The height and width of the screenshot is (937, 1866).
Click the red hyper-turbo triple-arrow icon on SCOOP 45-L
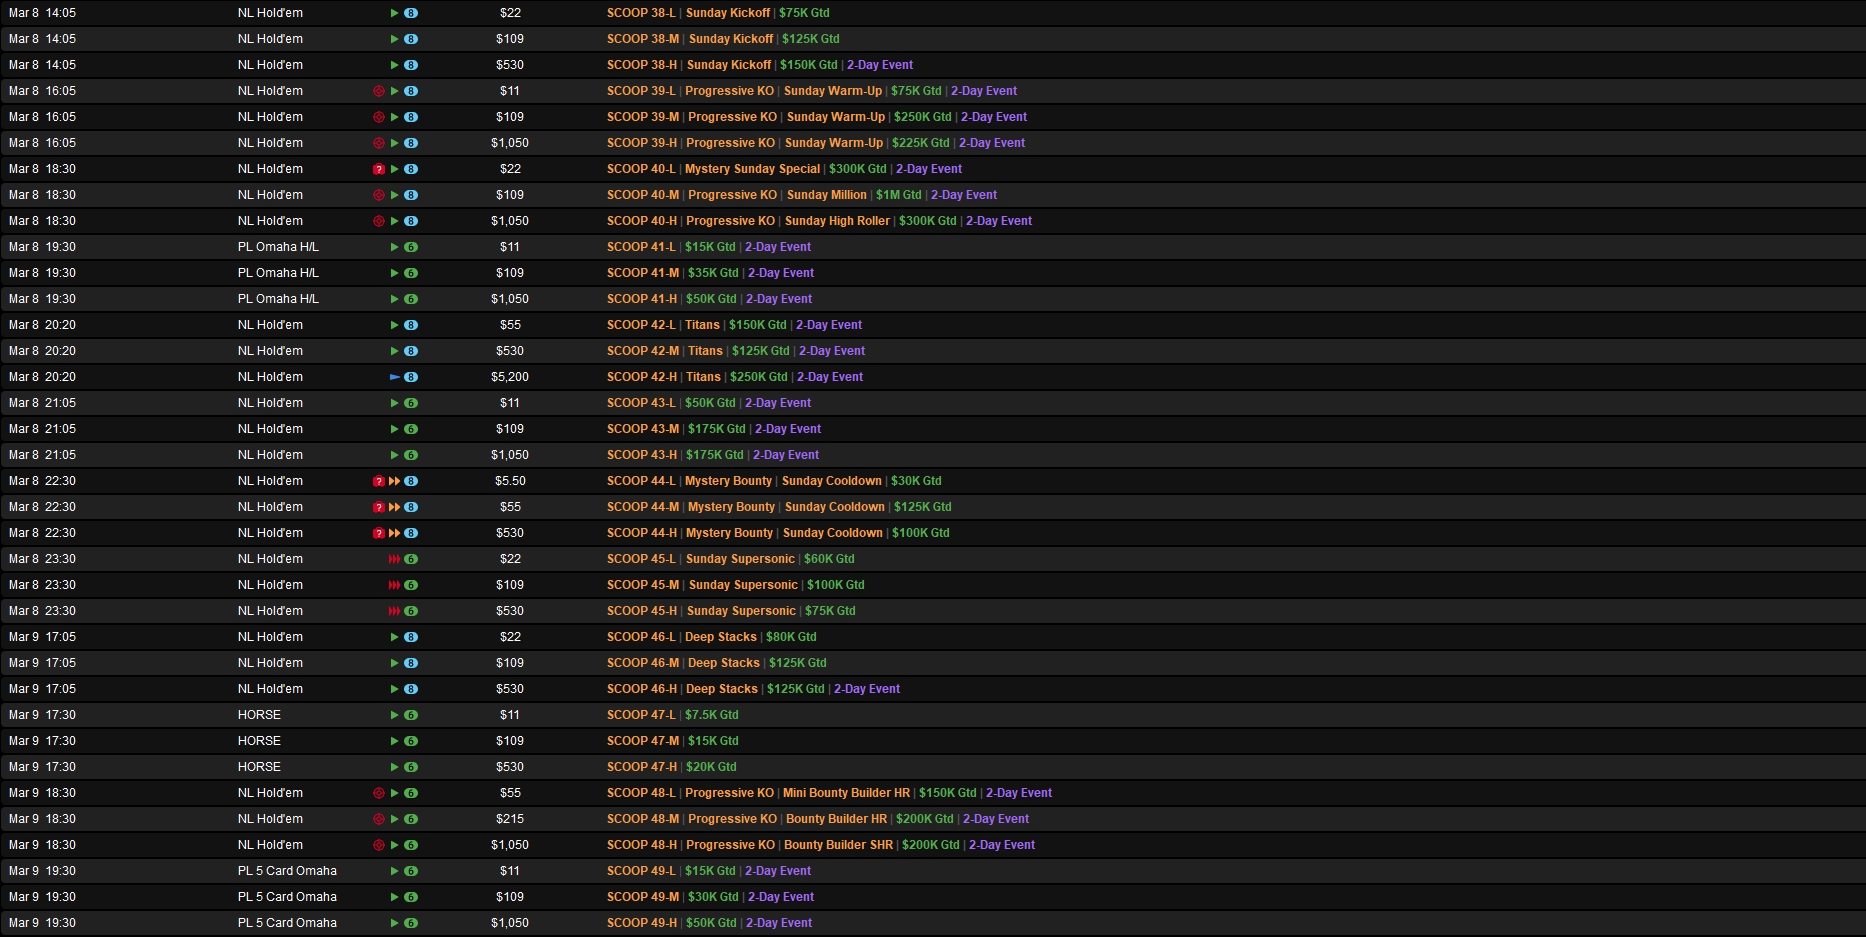pyautogui.click(x=395, y=559)
